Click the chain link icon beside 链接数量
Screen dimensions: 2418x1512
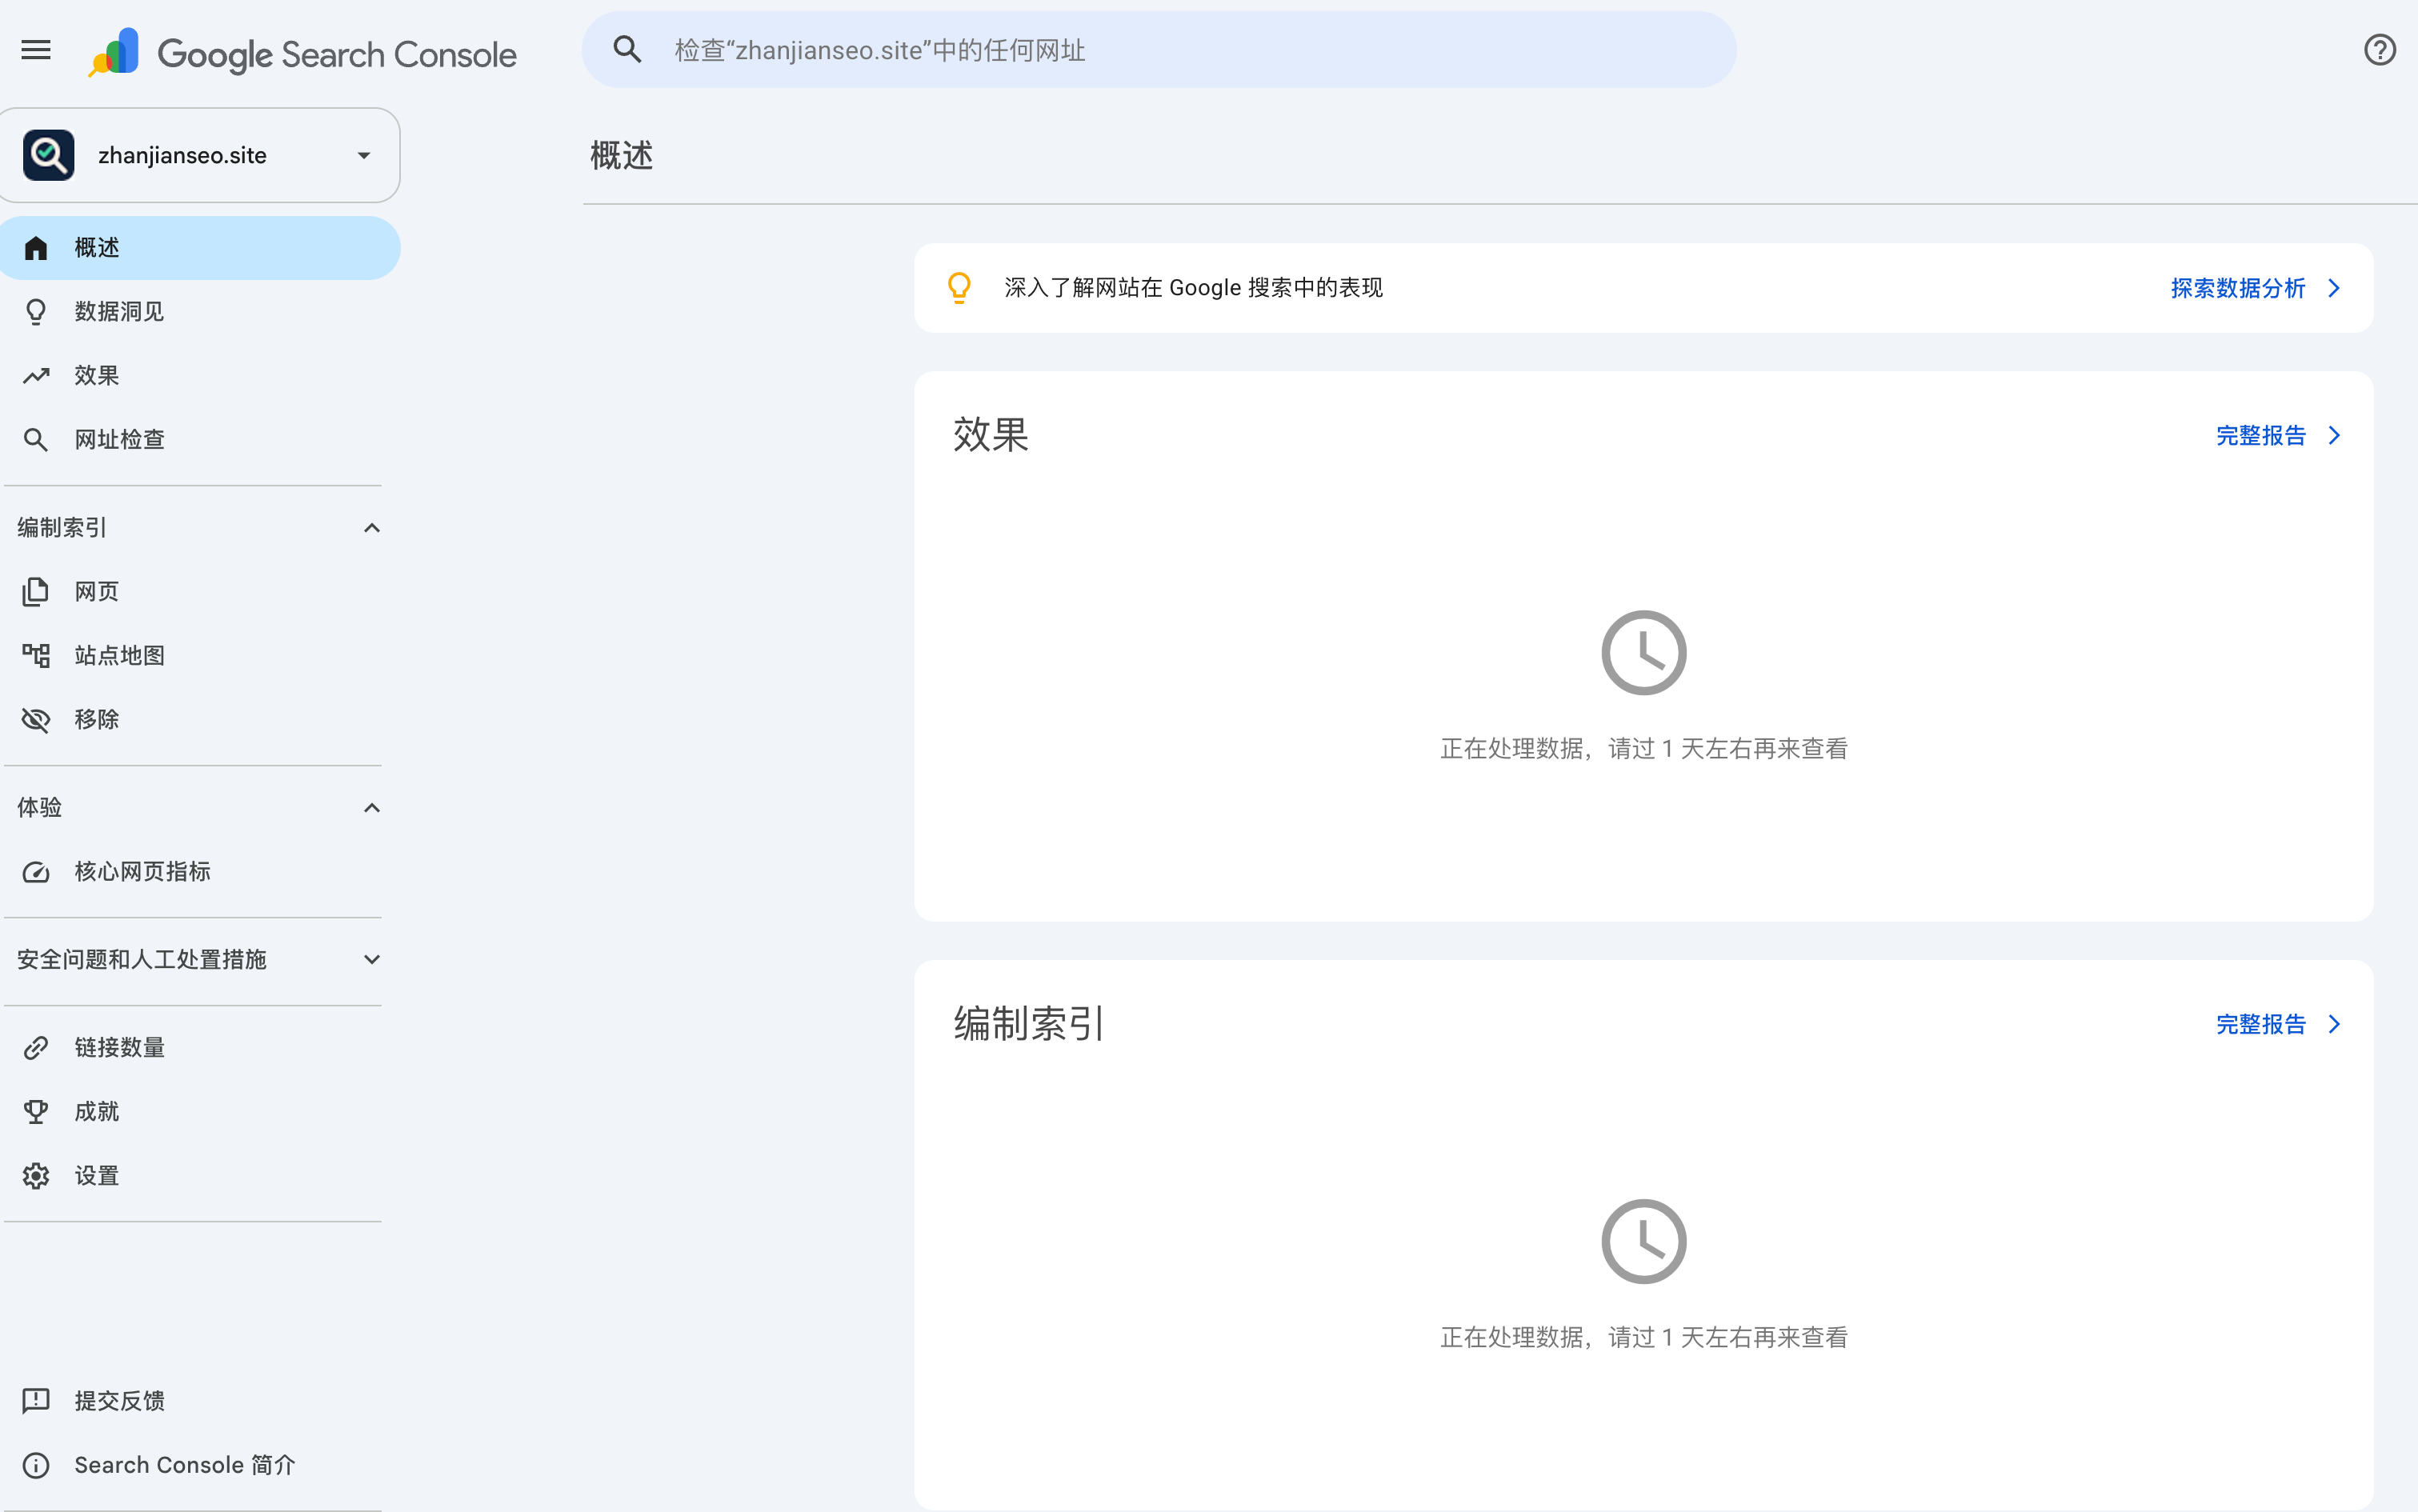[x=36, y=1048]
